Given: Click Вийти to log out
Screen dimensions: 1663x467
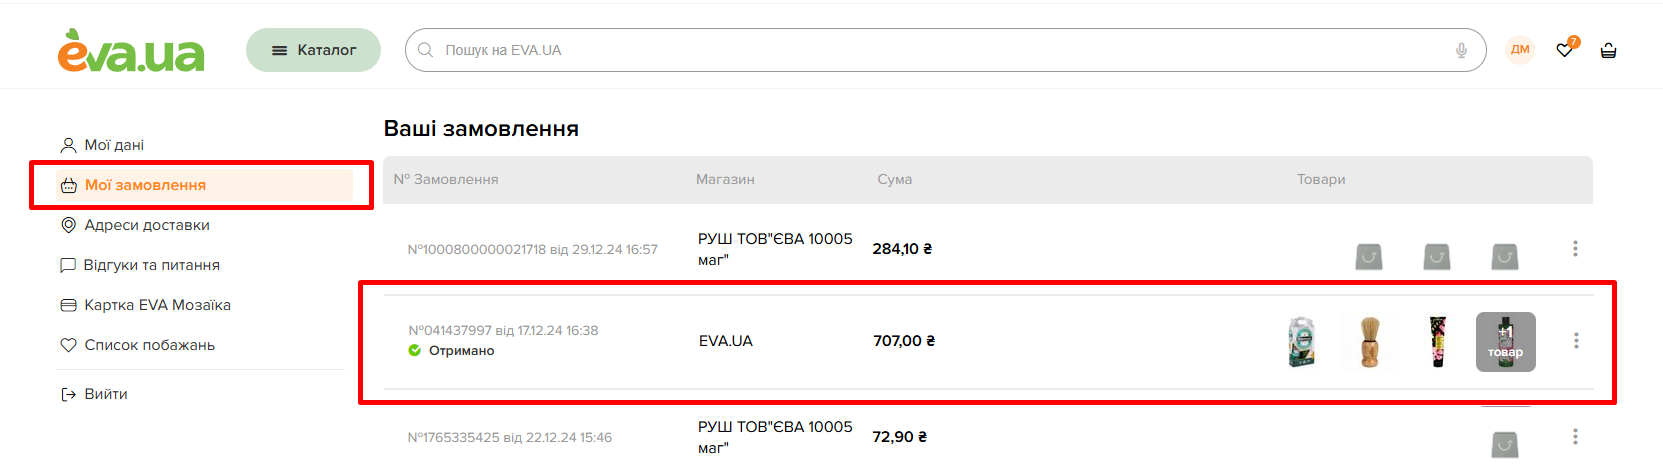Looking at the screenshot, I should 105,394.
